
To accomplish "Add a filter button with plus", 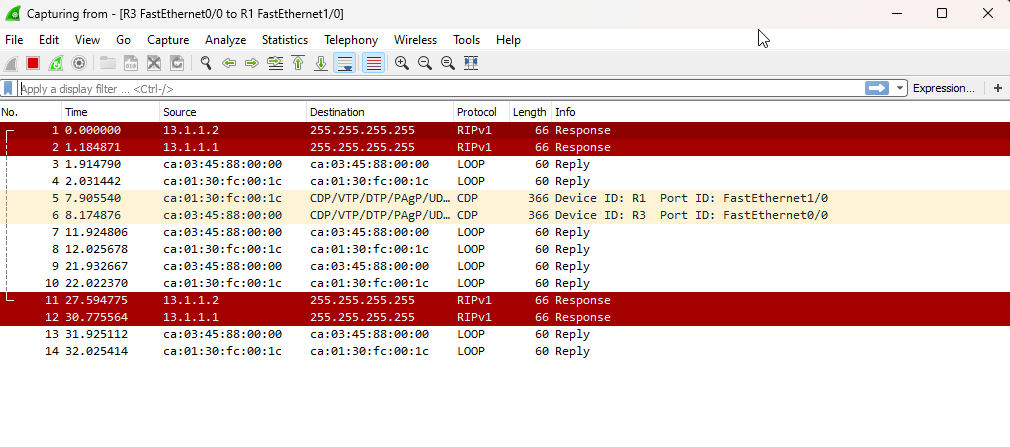I will click(997, 88).
